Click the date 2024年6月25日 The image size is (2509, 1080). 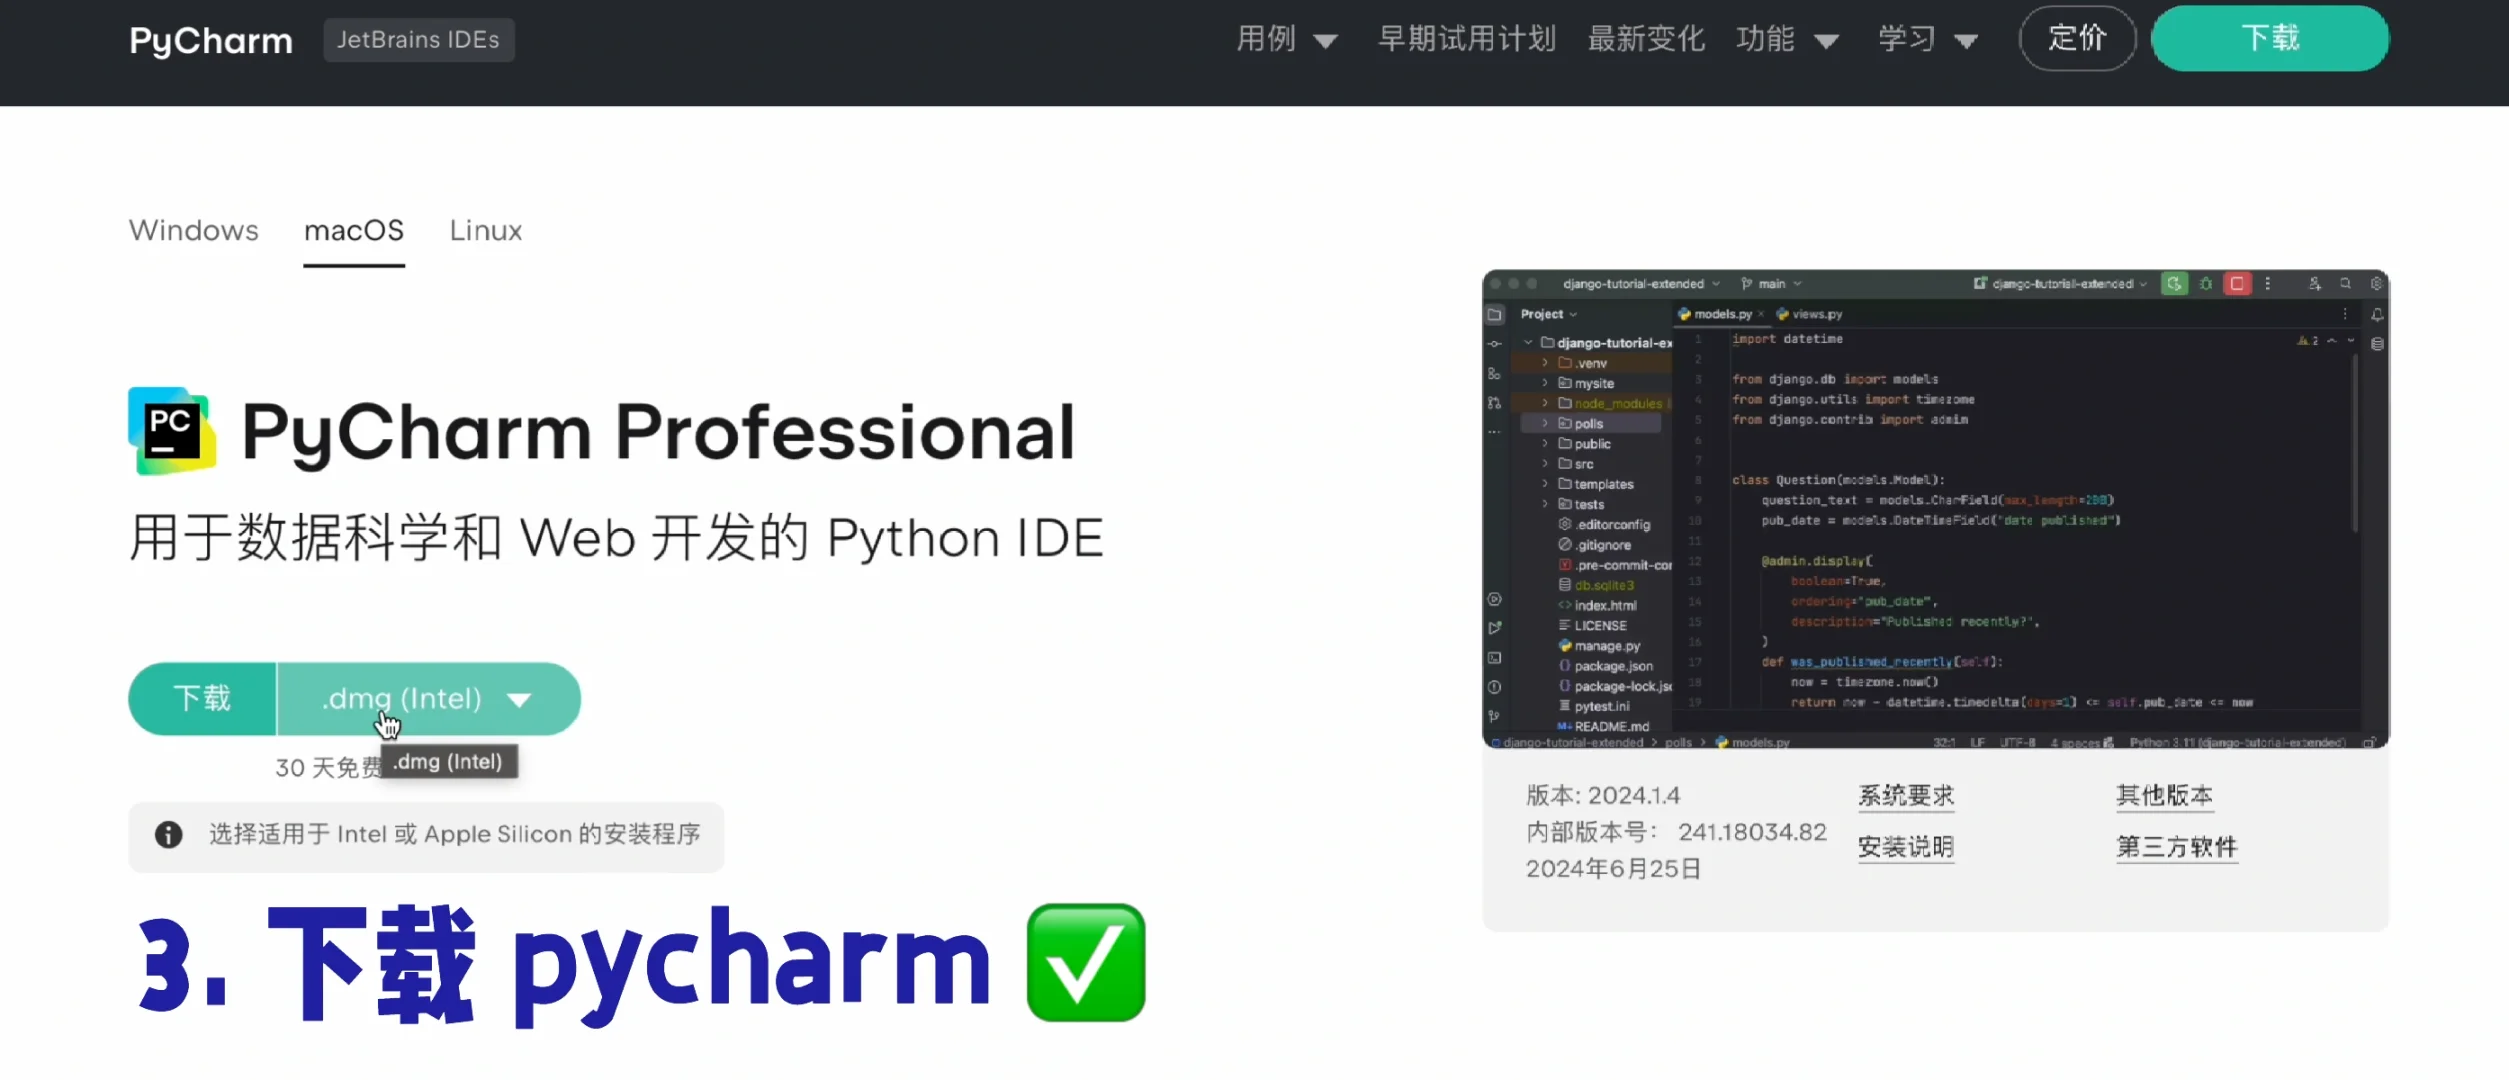(1613, 868)
